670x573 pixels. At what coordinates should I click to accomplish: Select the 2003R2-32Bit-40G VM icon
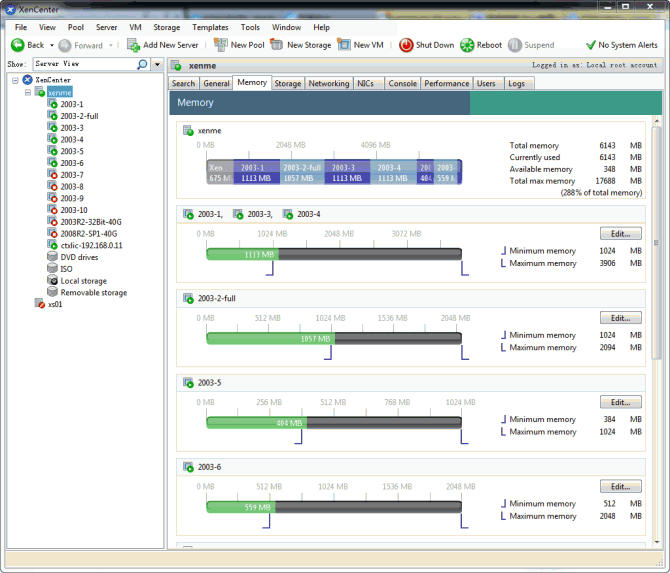pos(52,221)
